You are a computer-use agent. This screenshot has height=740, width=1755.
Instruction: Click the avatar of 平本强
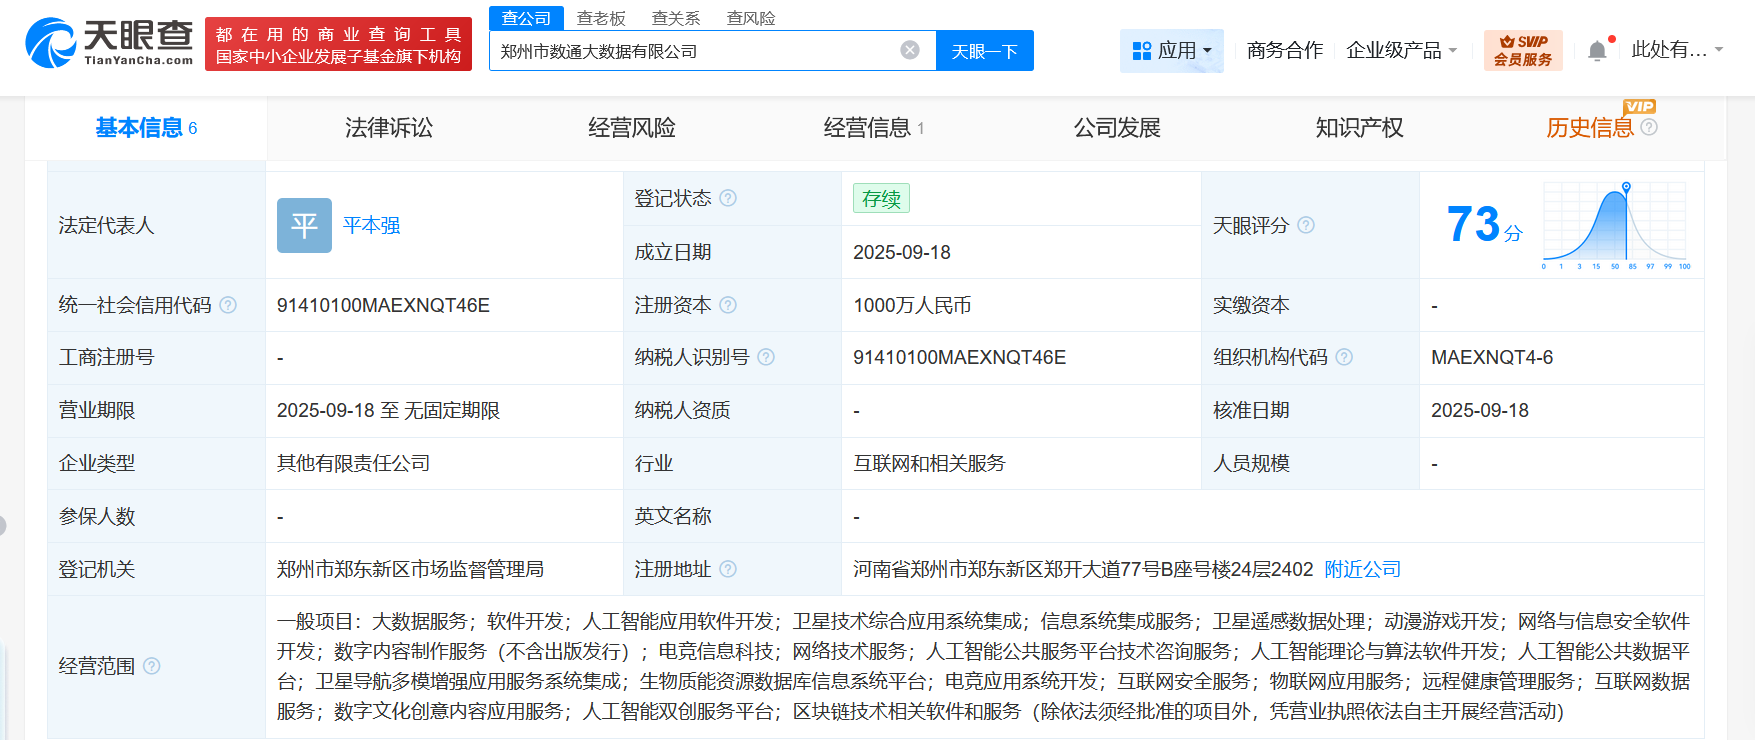click(304, 225)
